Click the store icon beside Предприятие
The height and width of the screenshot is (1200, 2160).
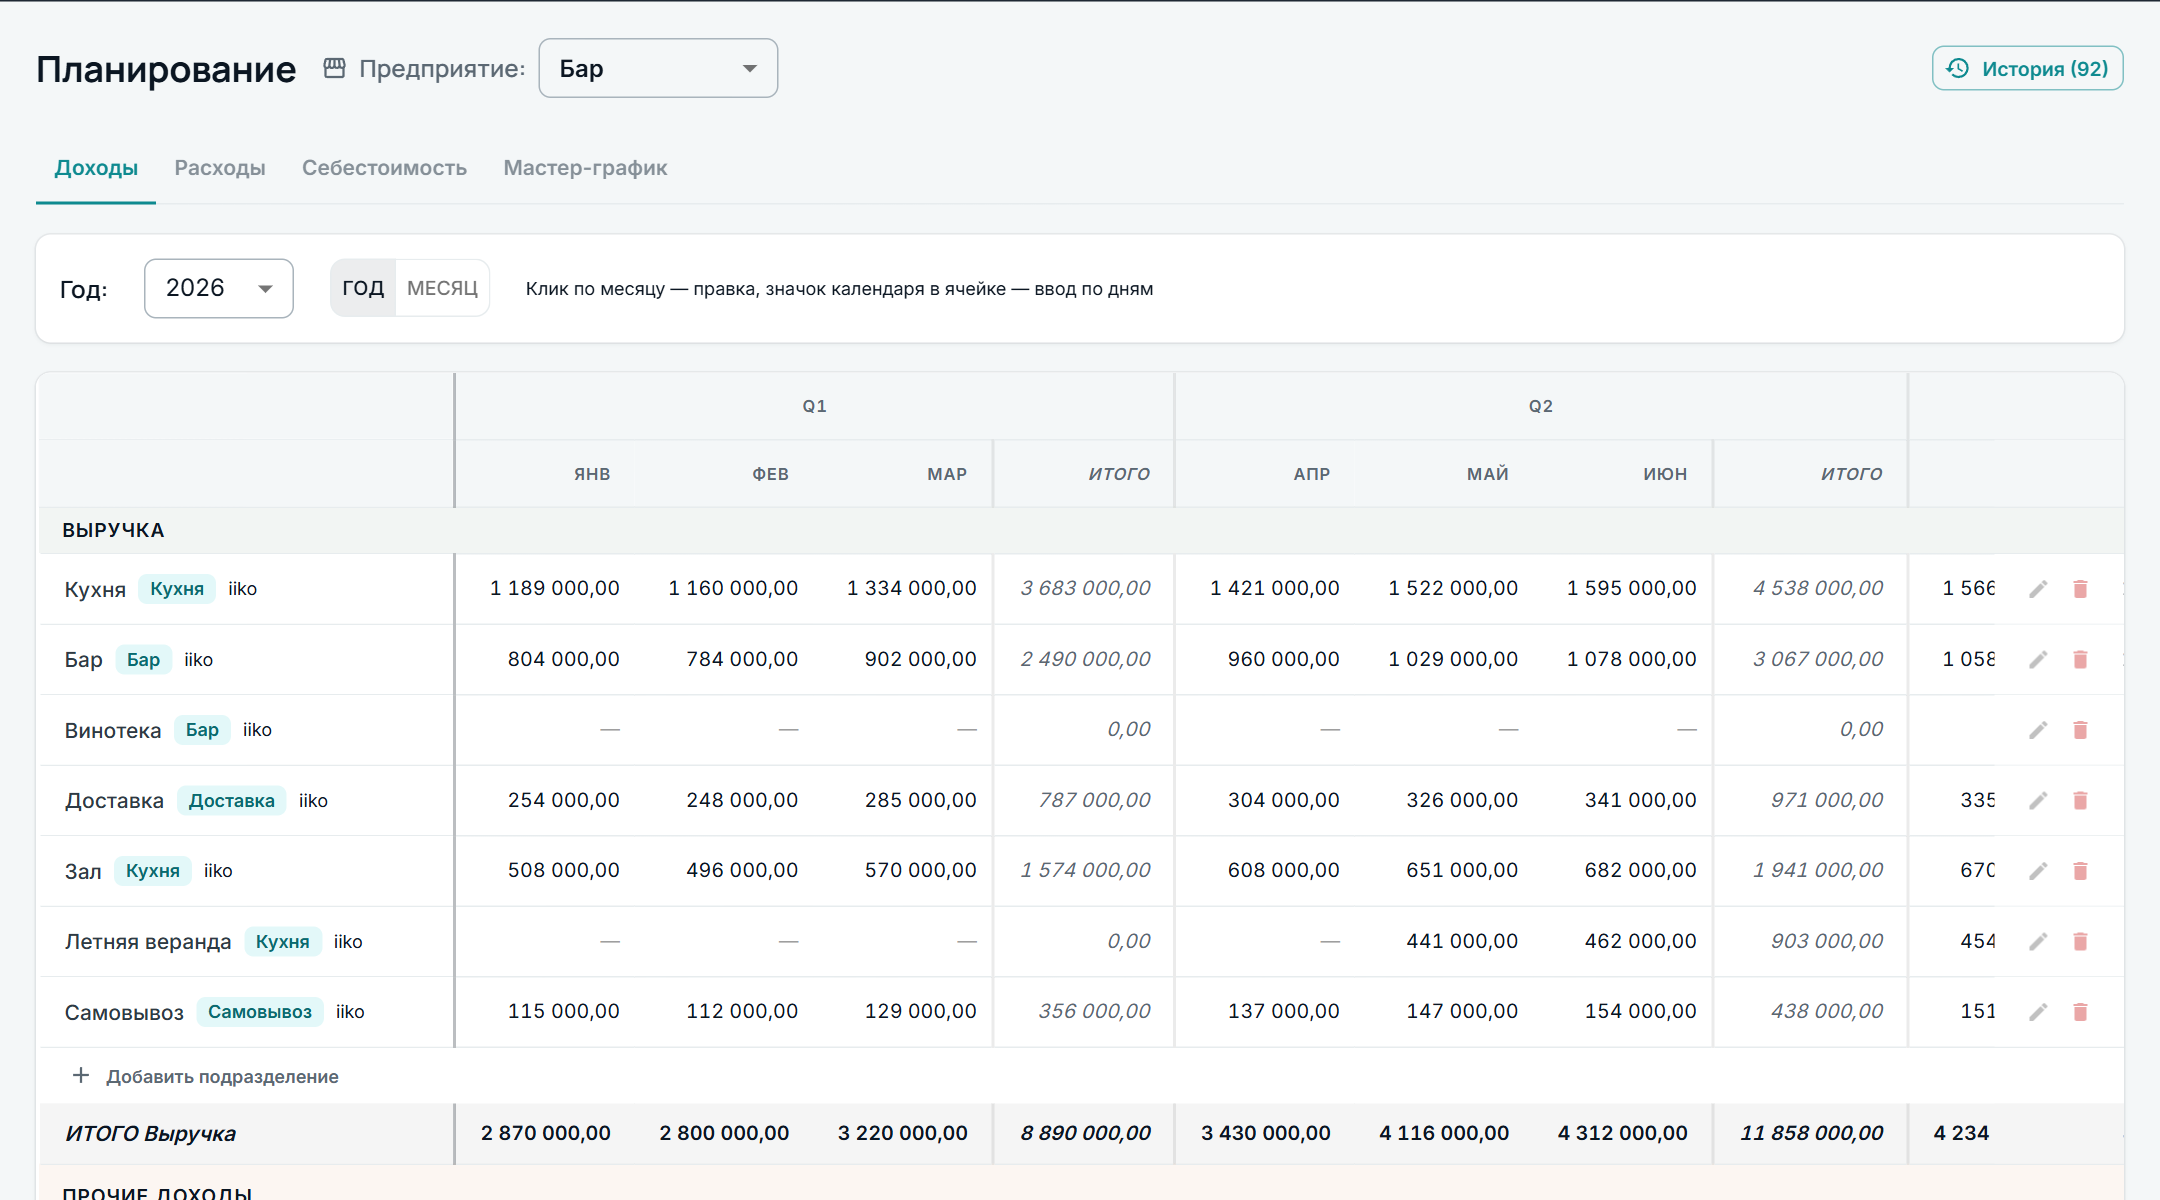click(x=334, y=68)
